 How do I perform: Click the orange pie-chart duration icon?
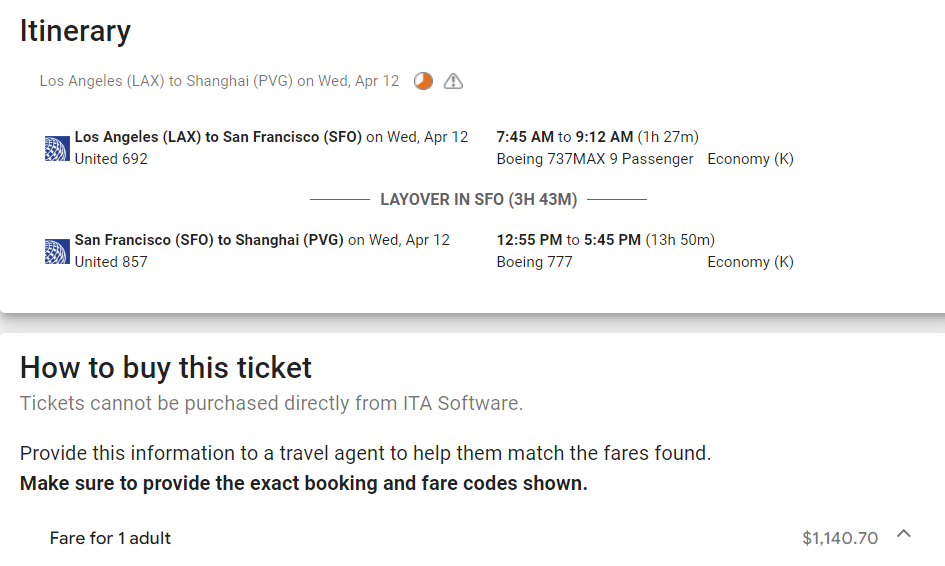click(424, 81)
